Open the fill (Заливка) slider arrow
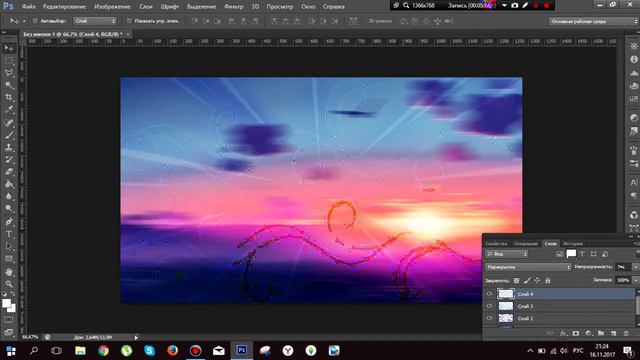 click(635, 280)
